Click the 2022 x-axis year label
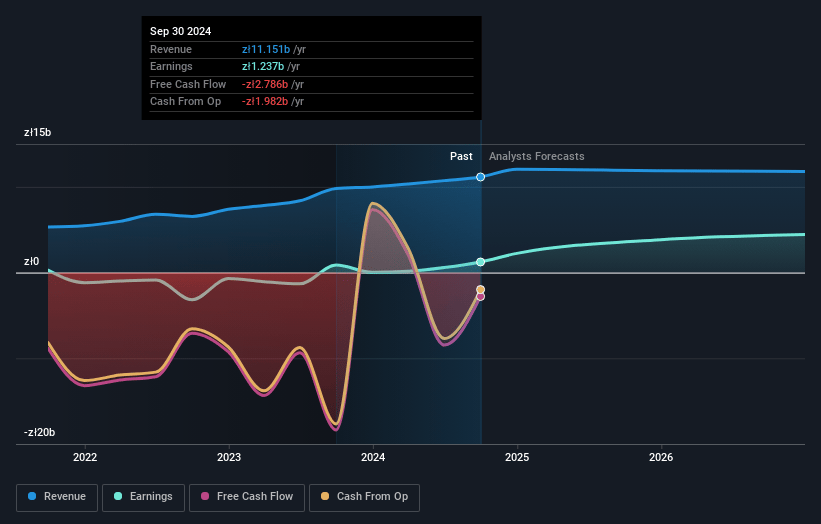This screenshot has height=524, width=821. [85, 457]
